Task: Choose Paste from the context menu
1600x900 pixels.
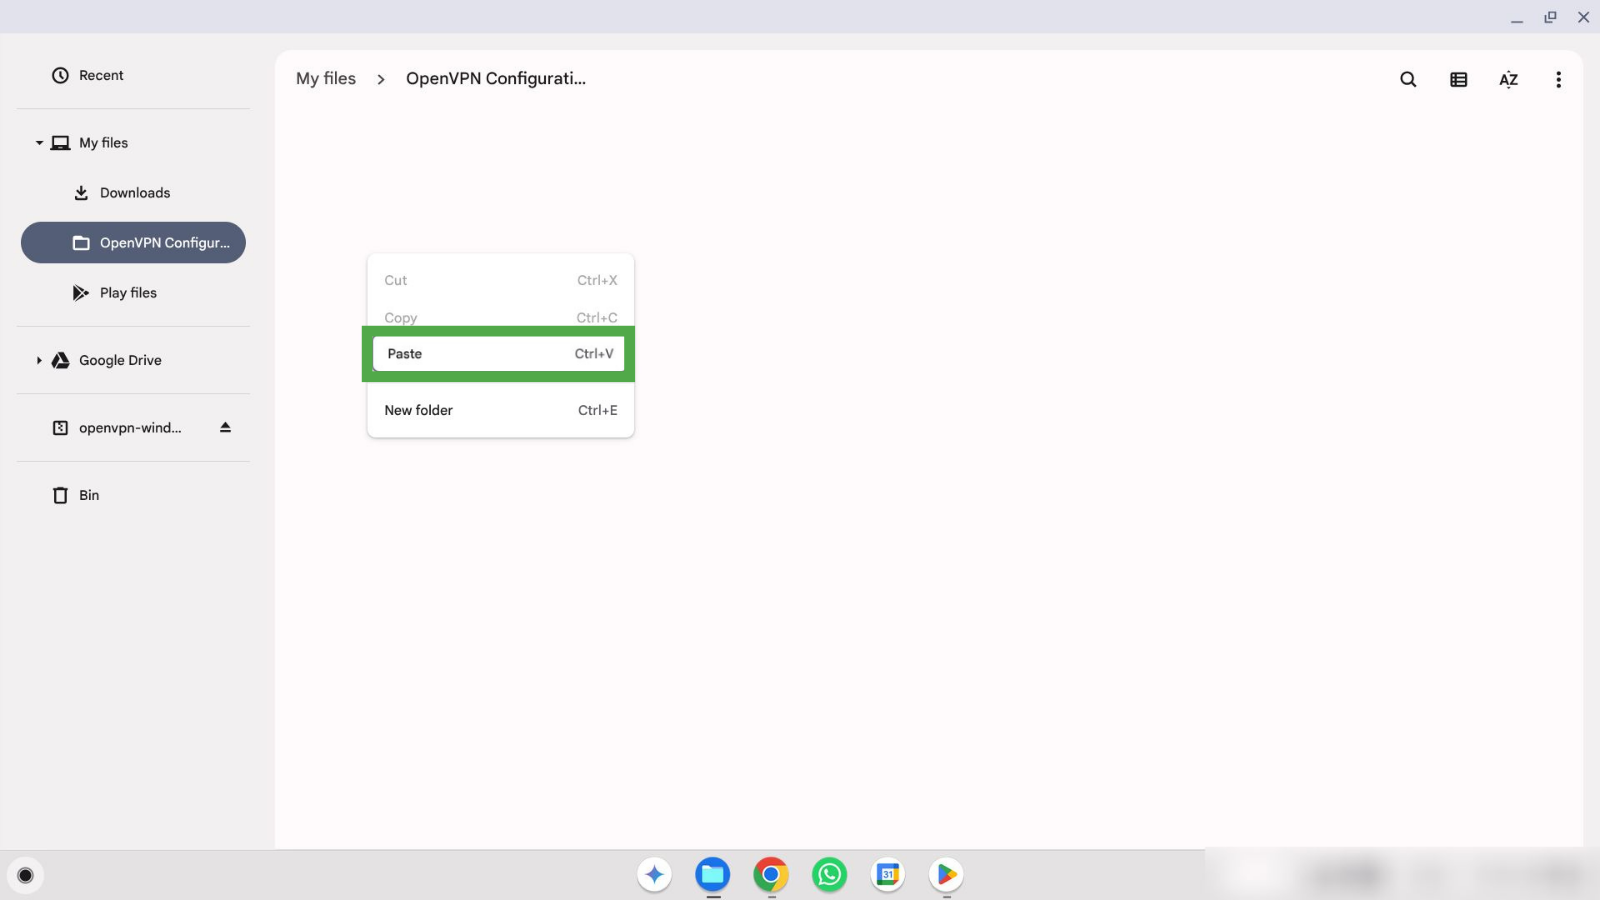Action: [x=498, y=354]
